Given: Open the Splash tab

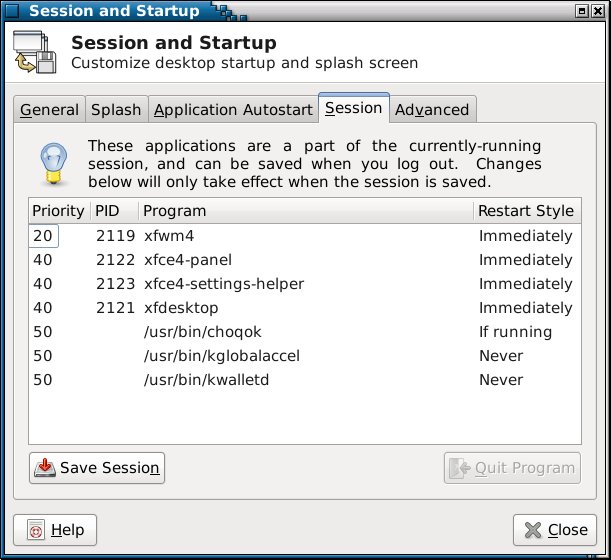Looking at the screenshot, I should [x=117, y=110].
